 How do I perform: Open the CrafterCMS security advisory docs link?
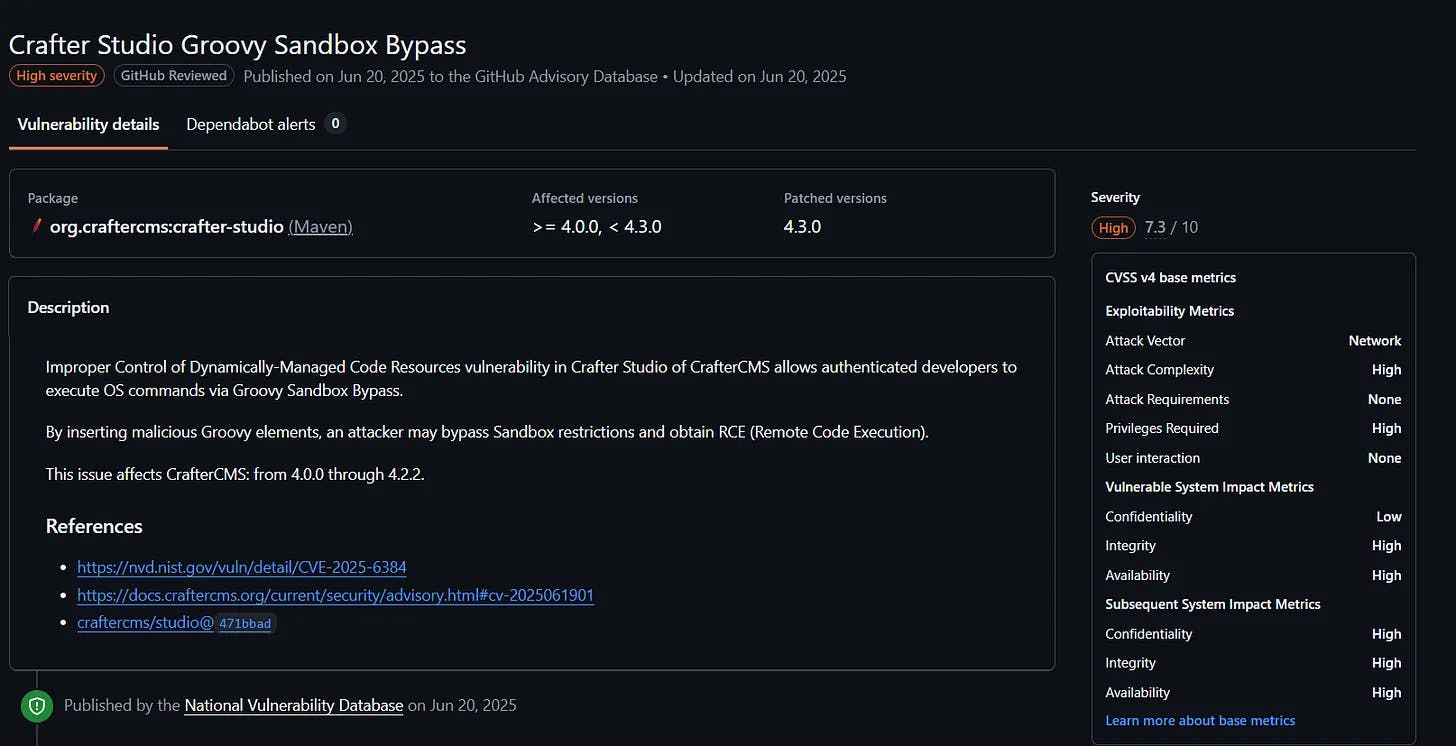336,595
